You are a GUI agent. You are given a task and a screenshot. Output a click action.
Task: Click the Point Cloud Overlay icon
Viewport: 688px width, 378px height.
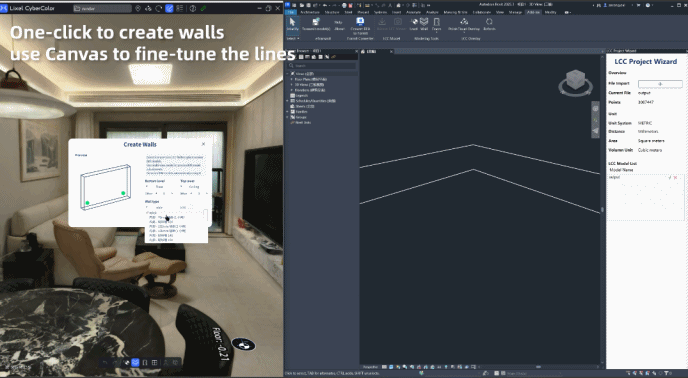tap(464, 24)
